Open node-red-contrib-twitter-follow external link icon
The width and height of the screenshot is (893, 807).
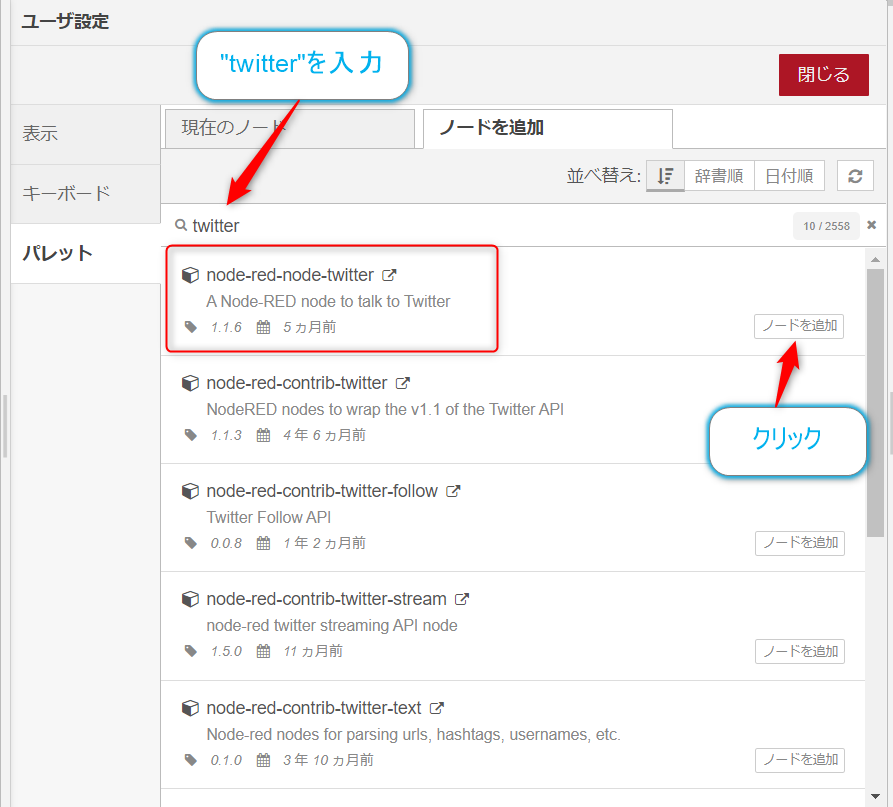click(453, 491)
